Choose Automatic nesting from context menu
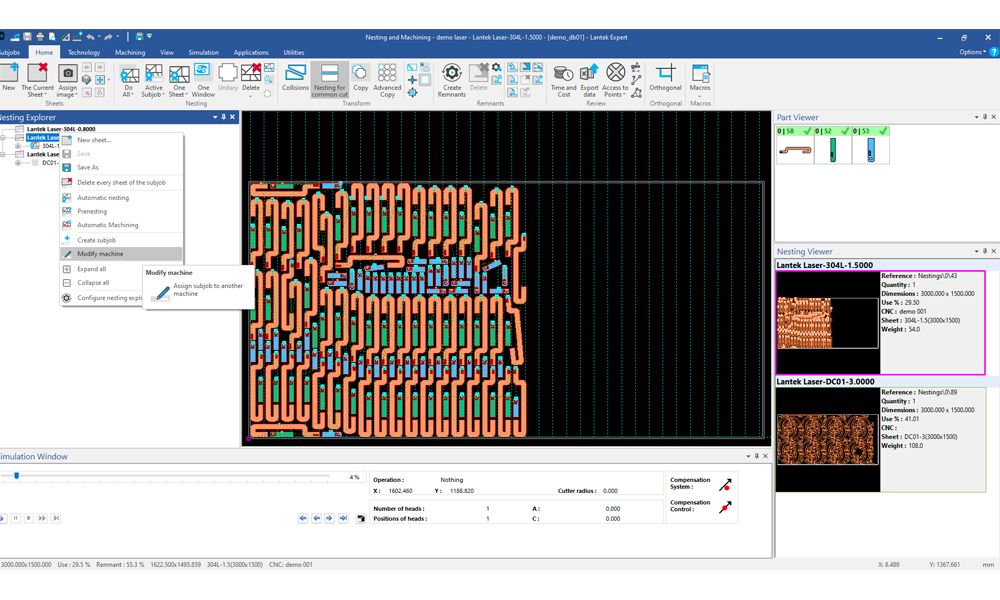 pos(103,197)
